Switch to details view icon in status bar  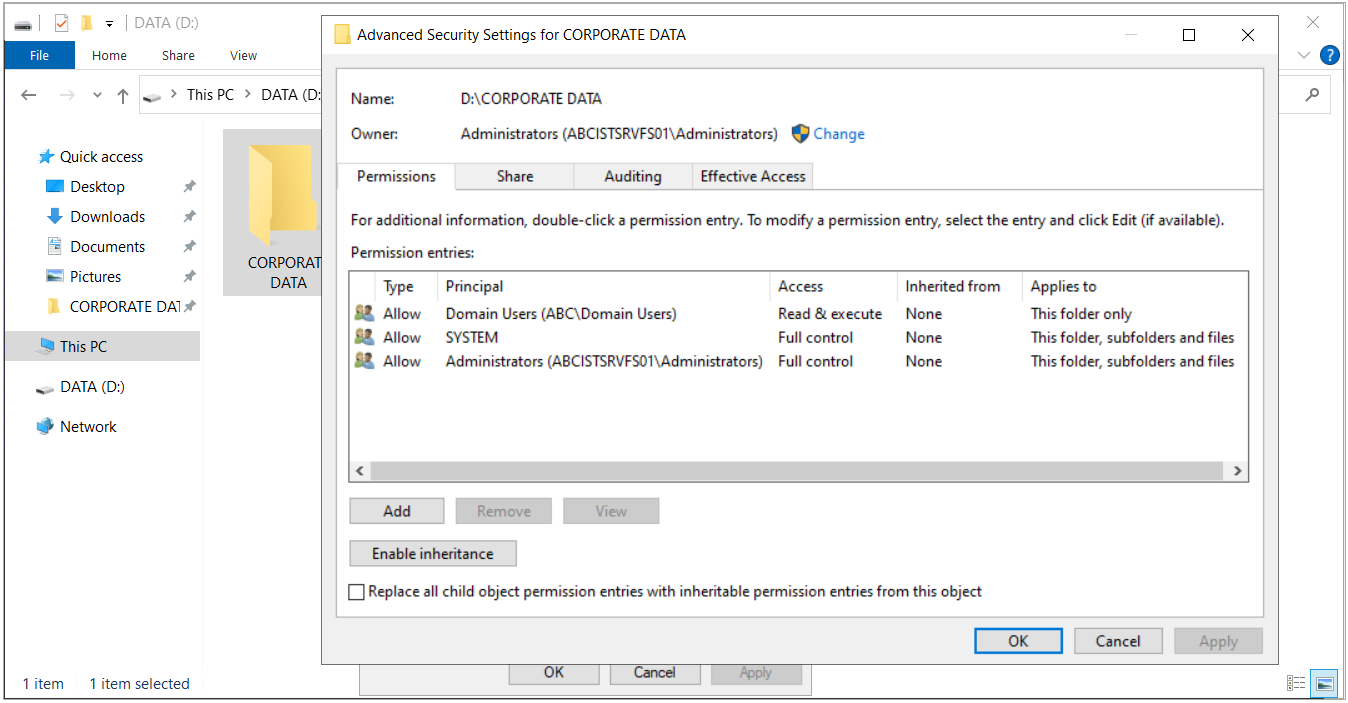pyautogui.click(x=1296, y=683)
